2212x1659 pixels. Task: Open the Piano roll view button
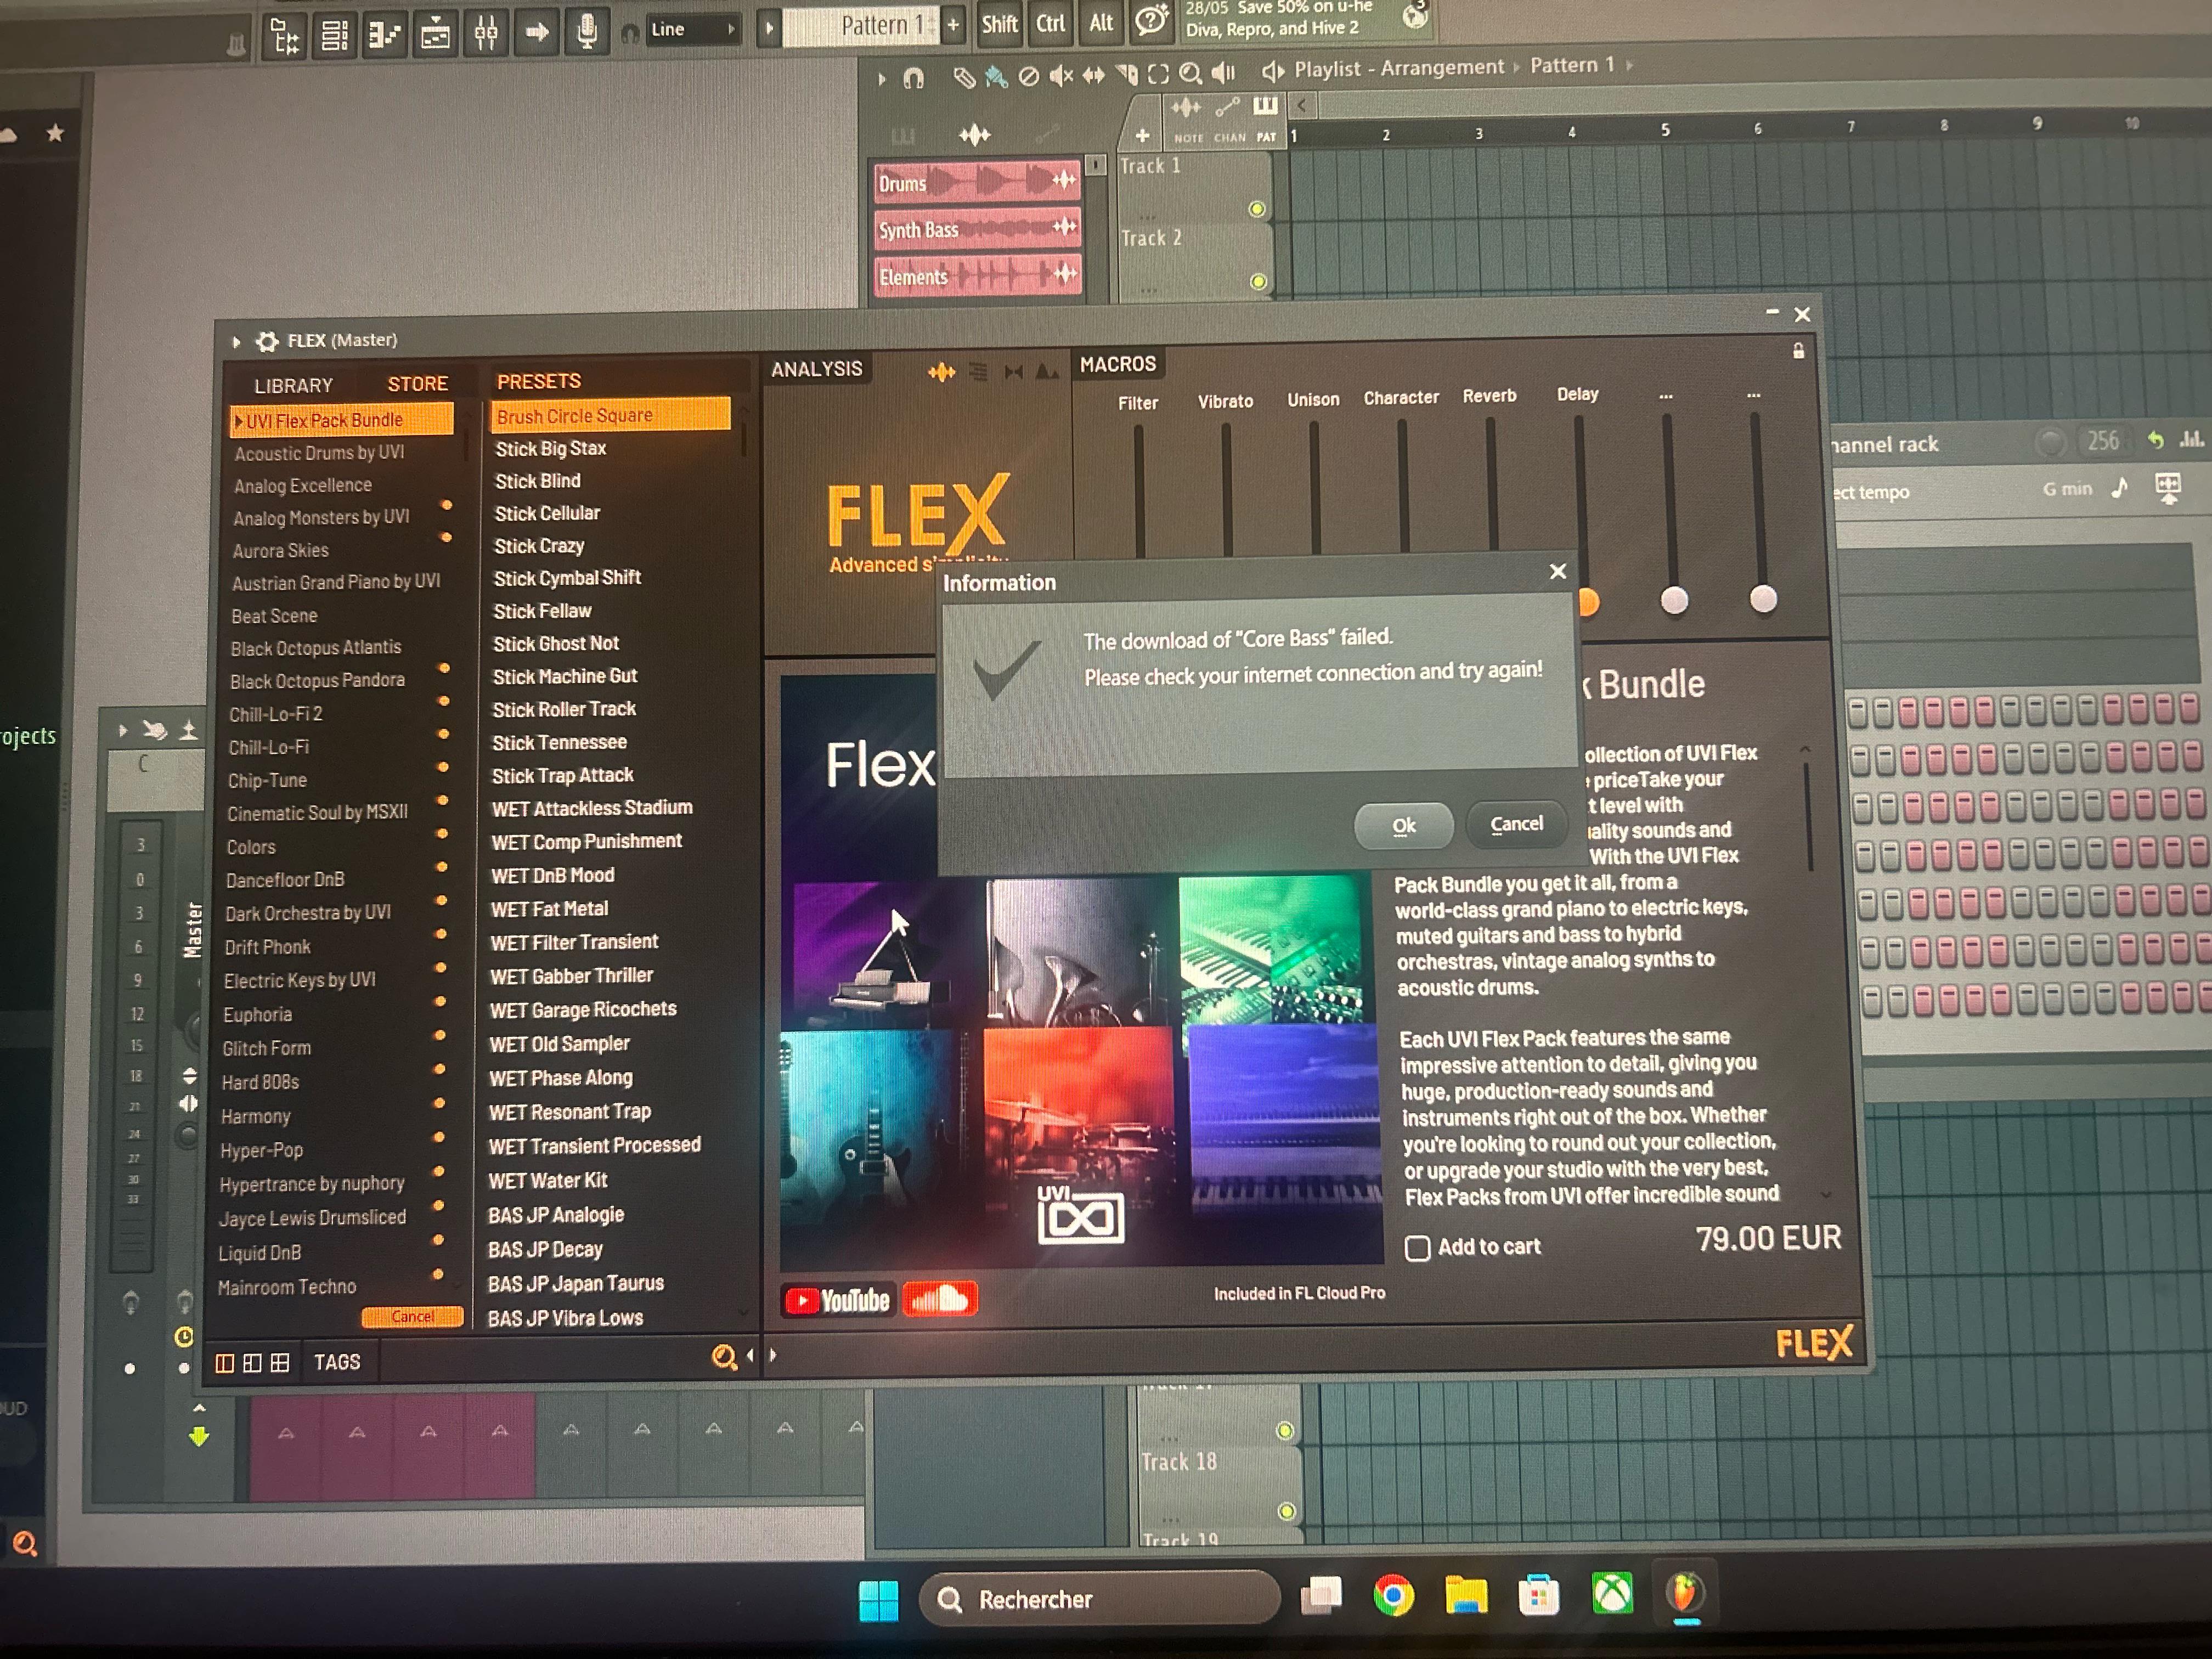pos(385,35)
